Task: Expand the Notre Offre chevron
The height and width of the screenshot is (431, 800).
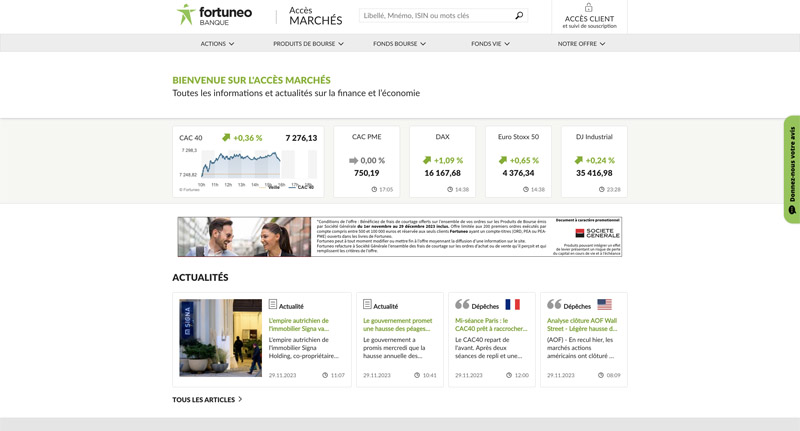Action: coord(603,44)
